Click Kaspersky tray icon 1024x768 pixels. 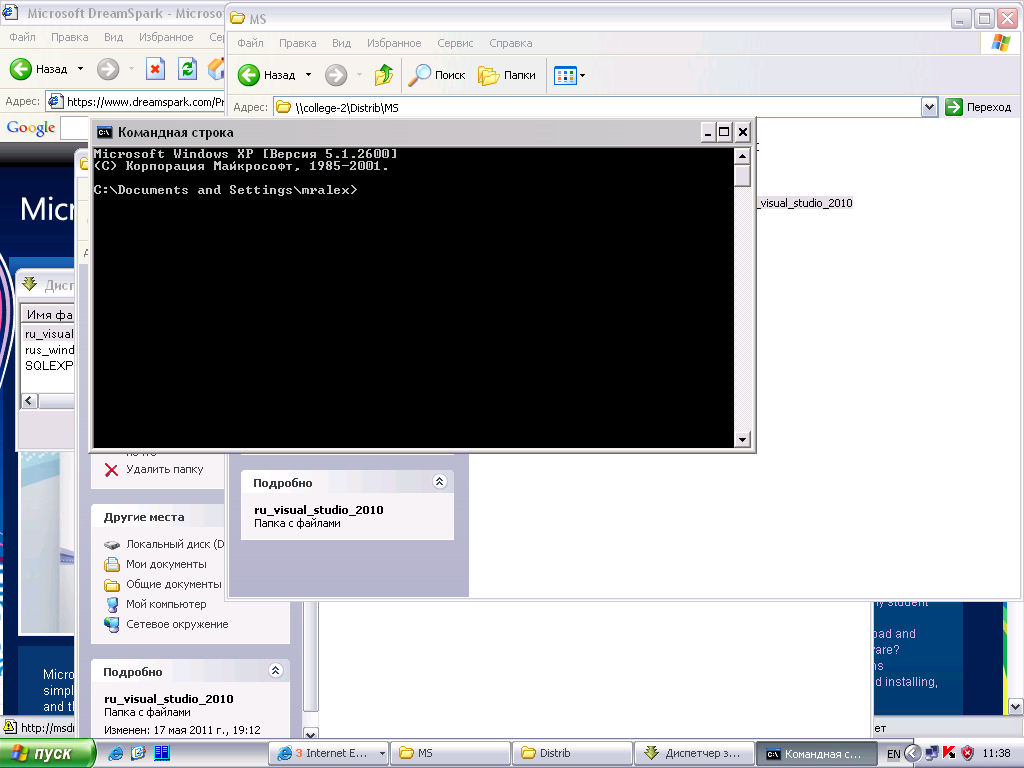(x=949, y=753)
